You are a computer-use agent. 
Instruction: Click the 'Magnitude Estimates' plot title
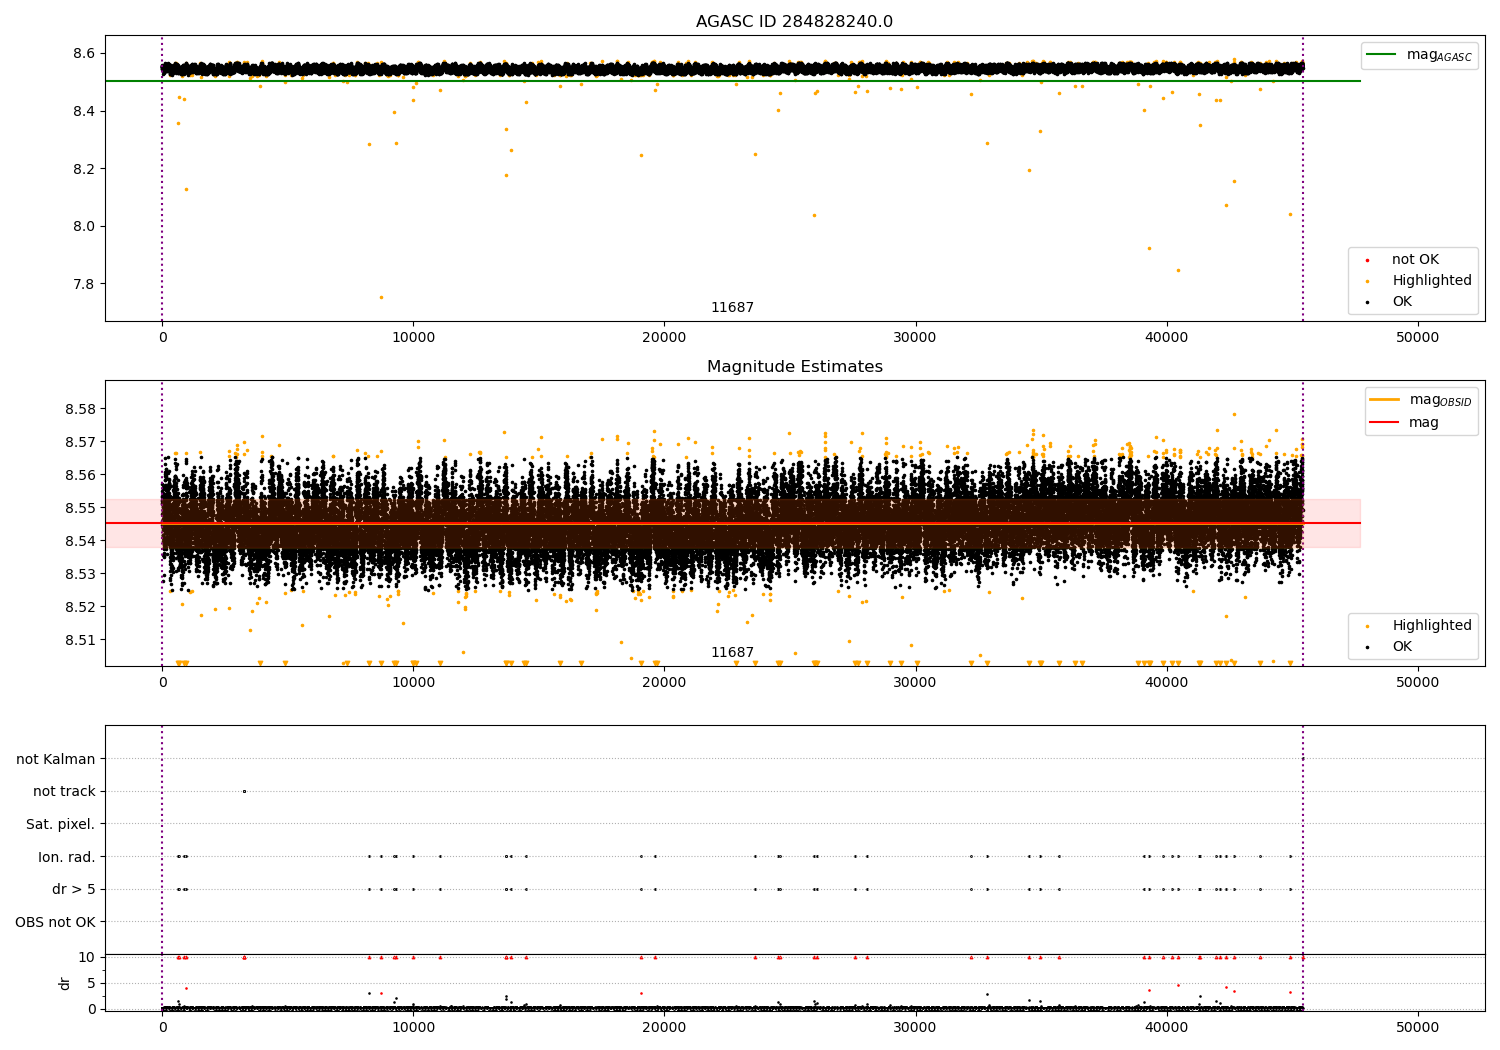tap(794, 367)
